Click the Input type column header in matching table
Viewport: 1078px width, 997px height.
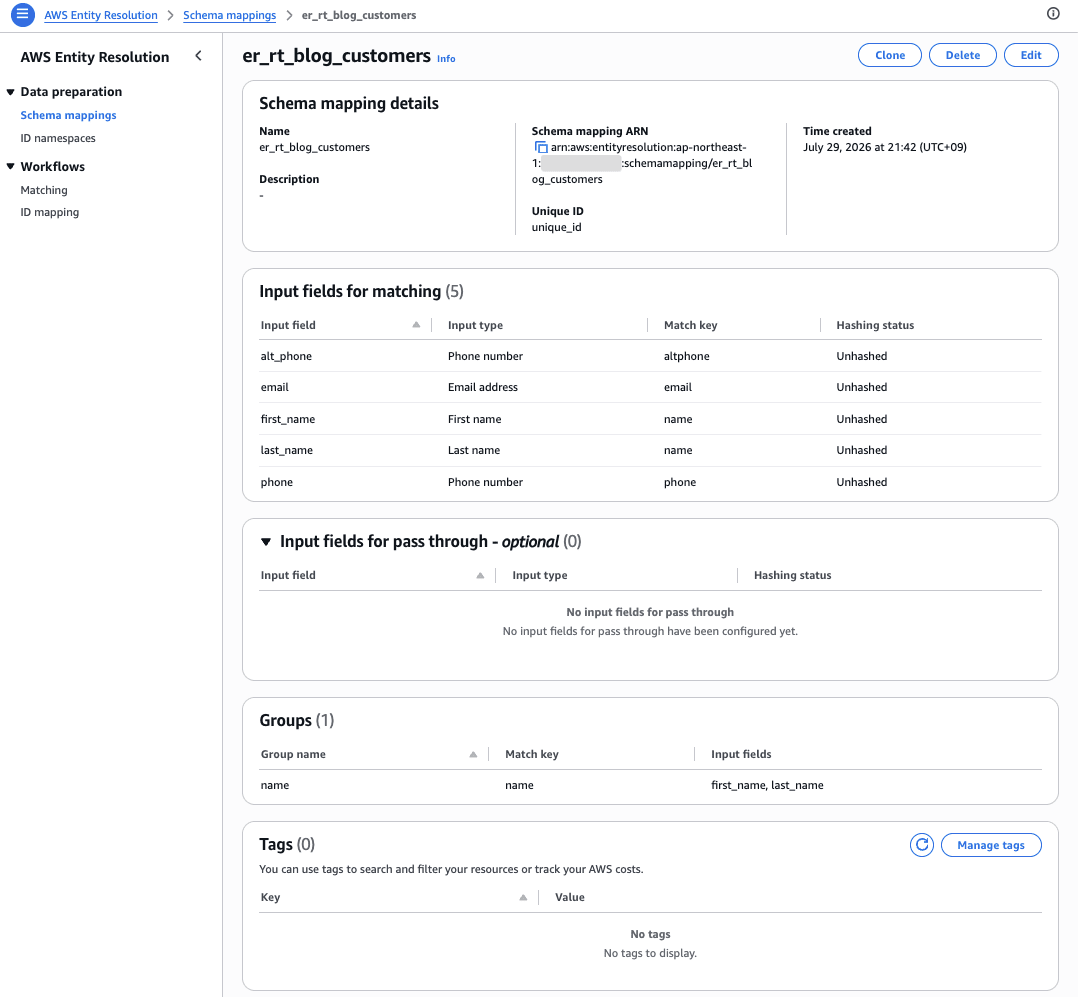475,325
